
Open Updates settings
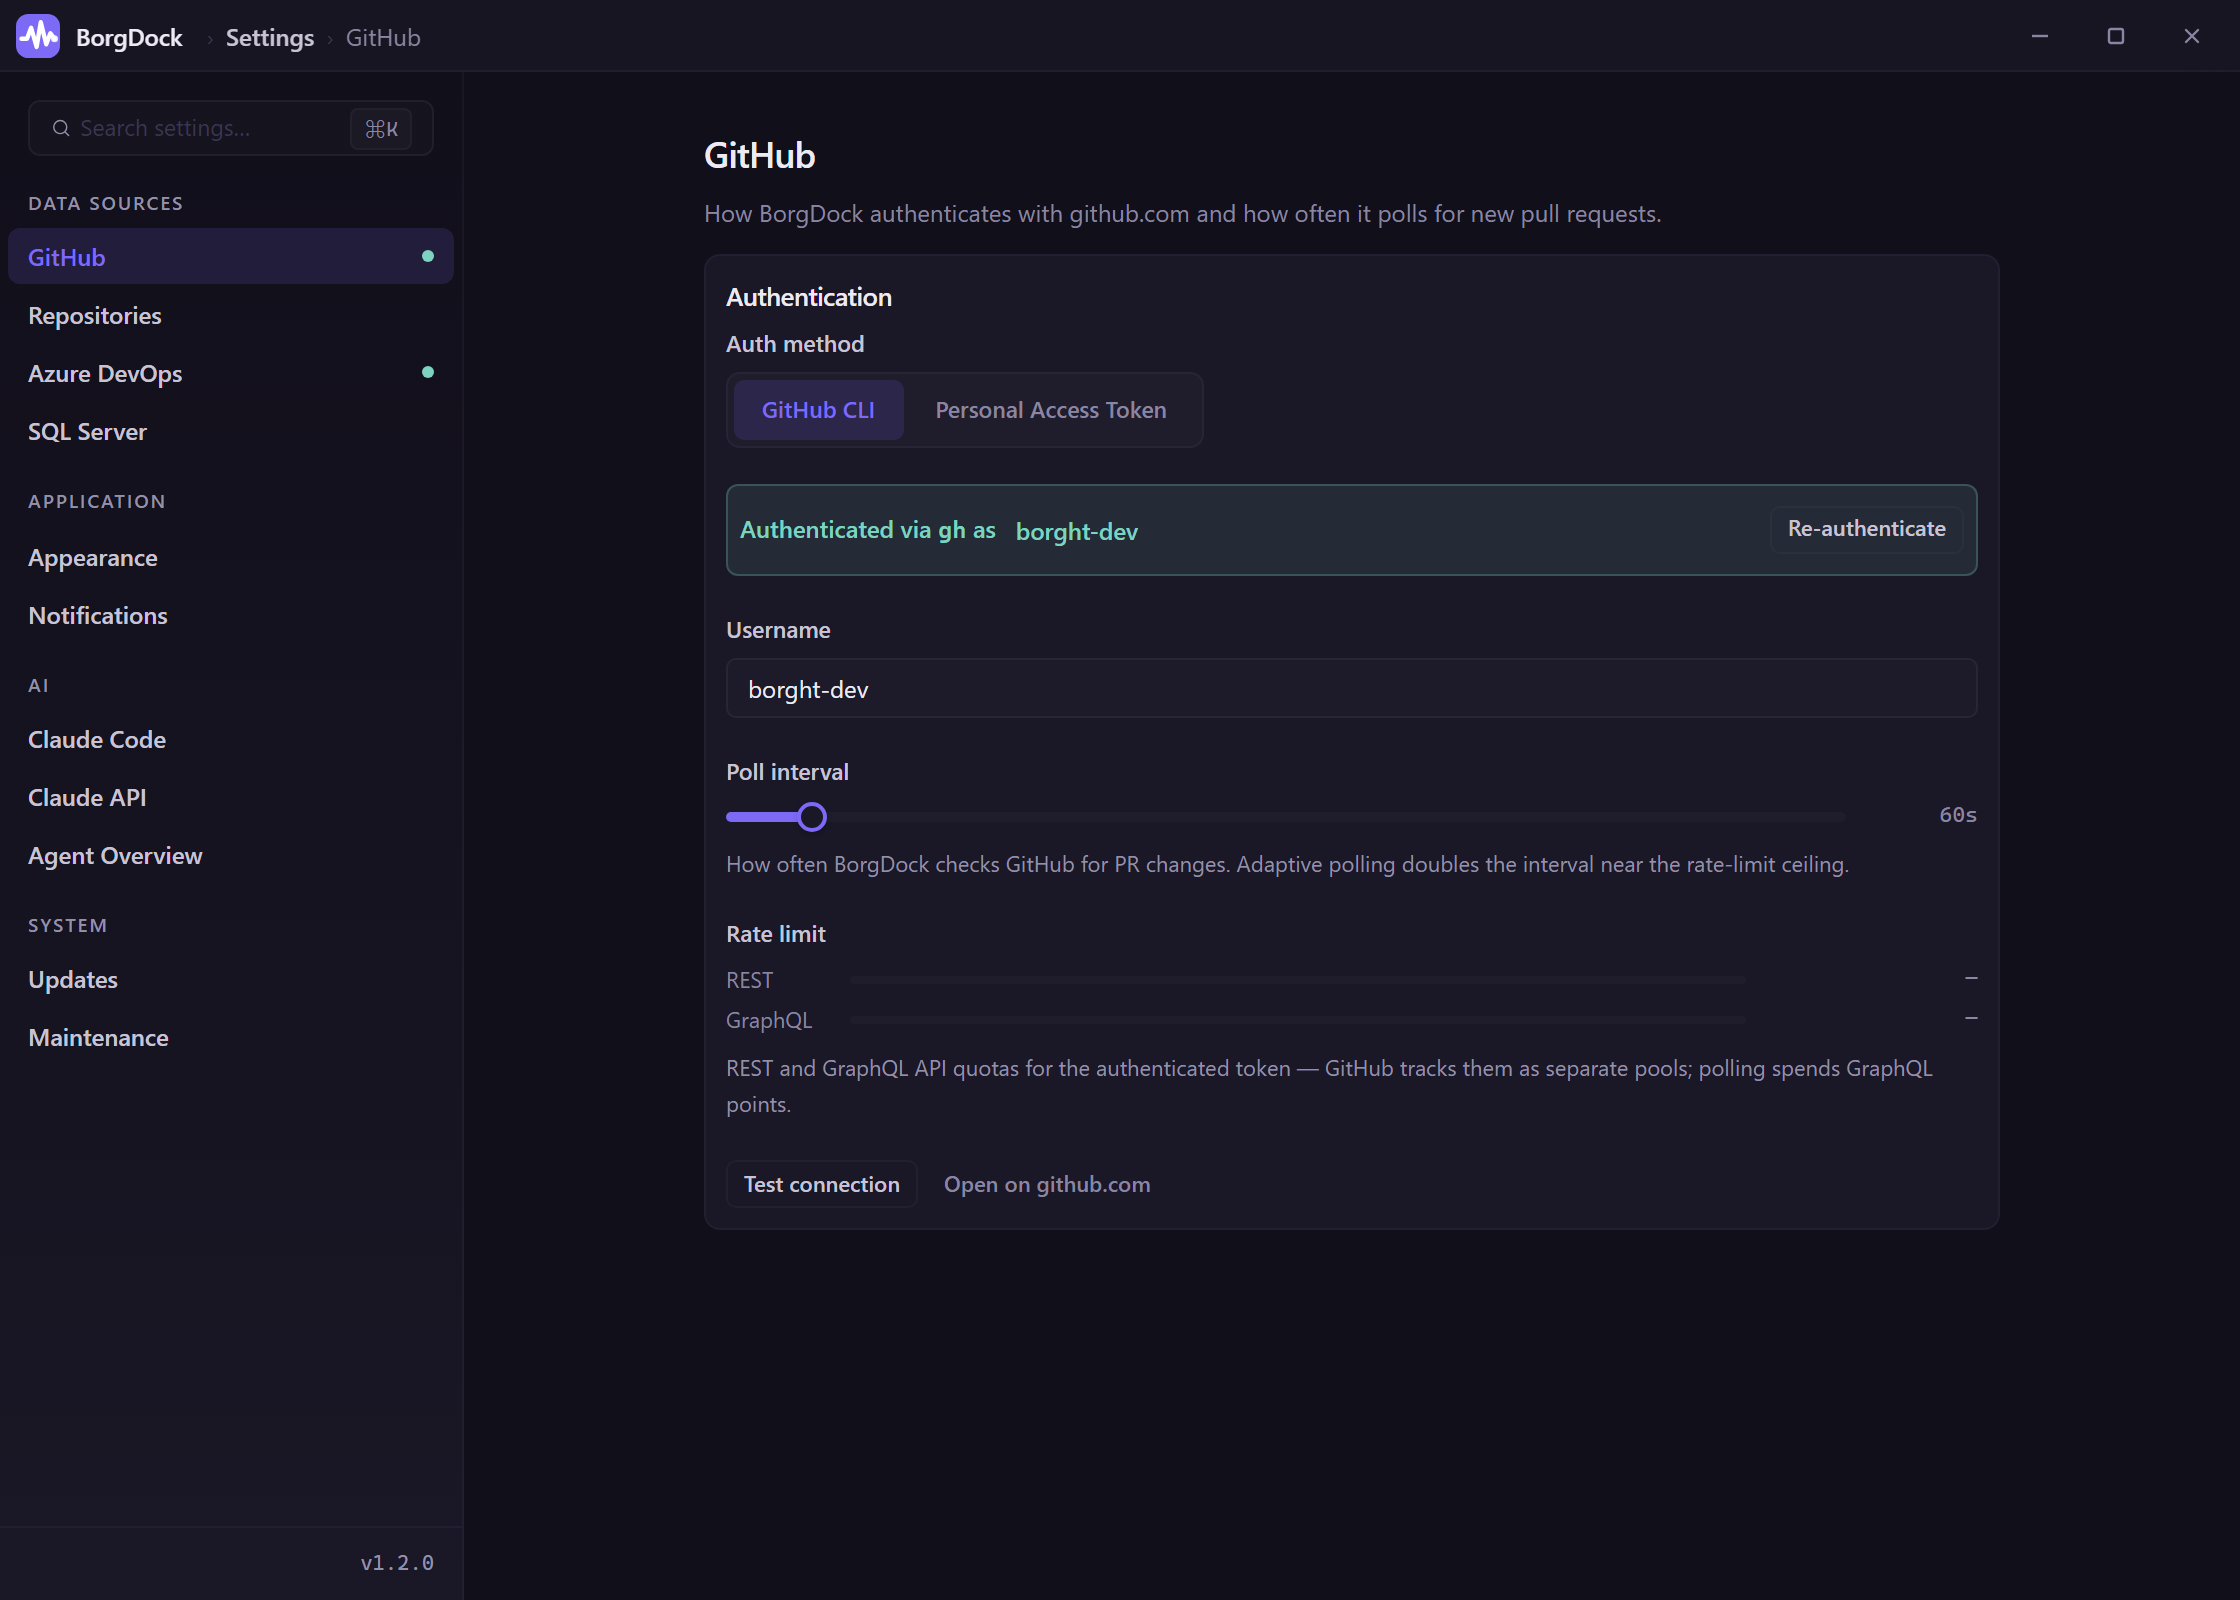(x=231, y=979)
